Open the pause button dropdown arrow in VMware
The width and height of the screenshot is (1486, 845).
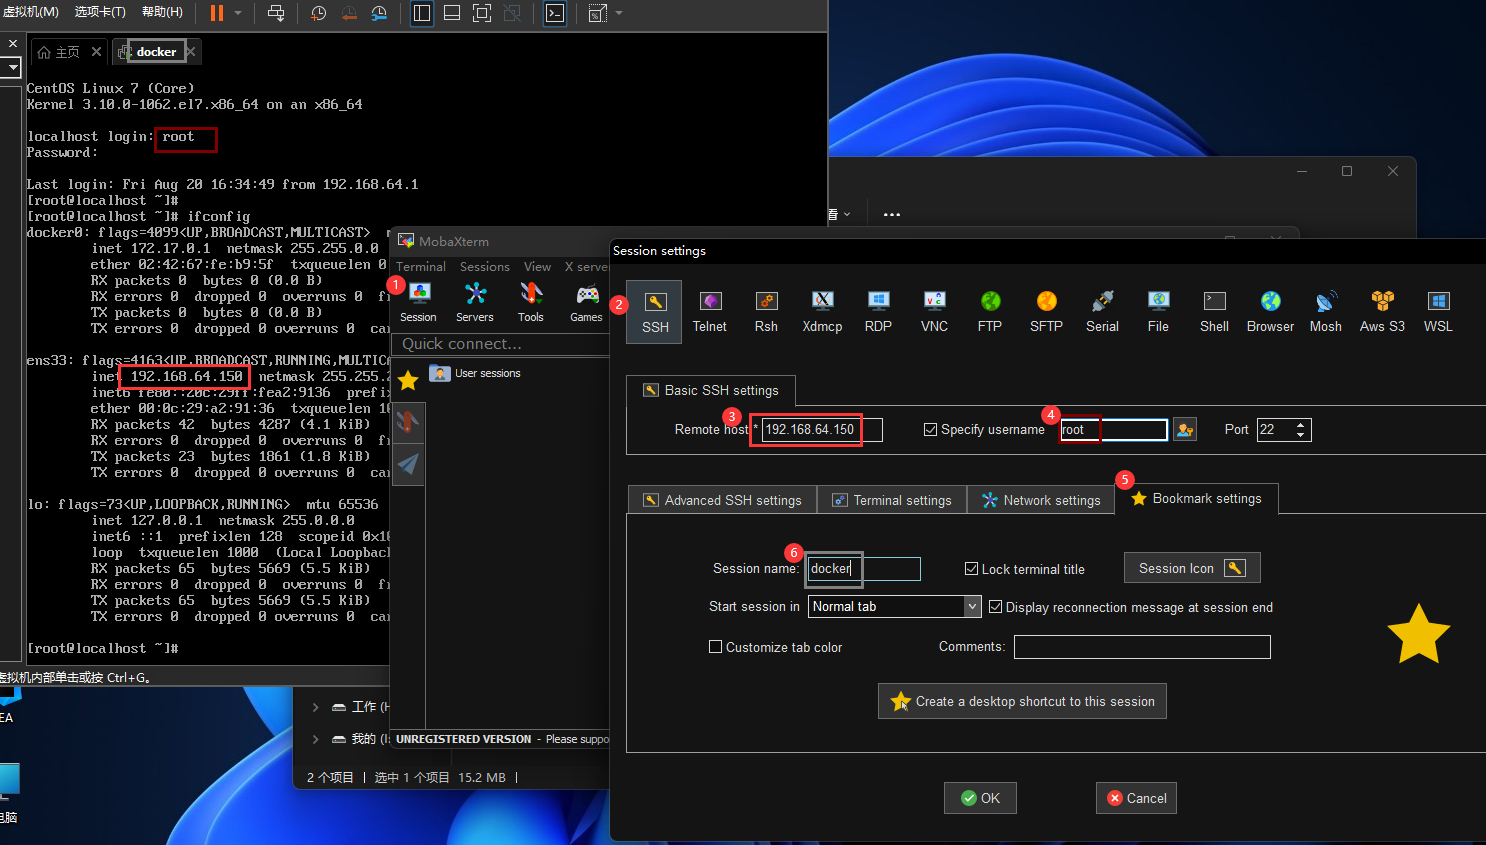[238, 13]
